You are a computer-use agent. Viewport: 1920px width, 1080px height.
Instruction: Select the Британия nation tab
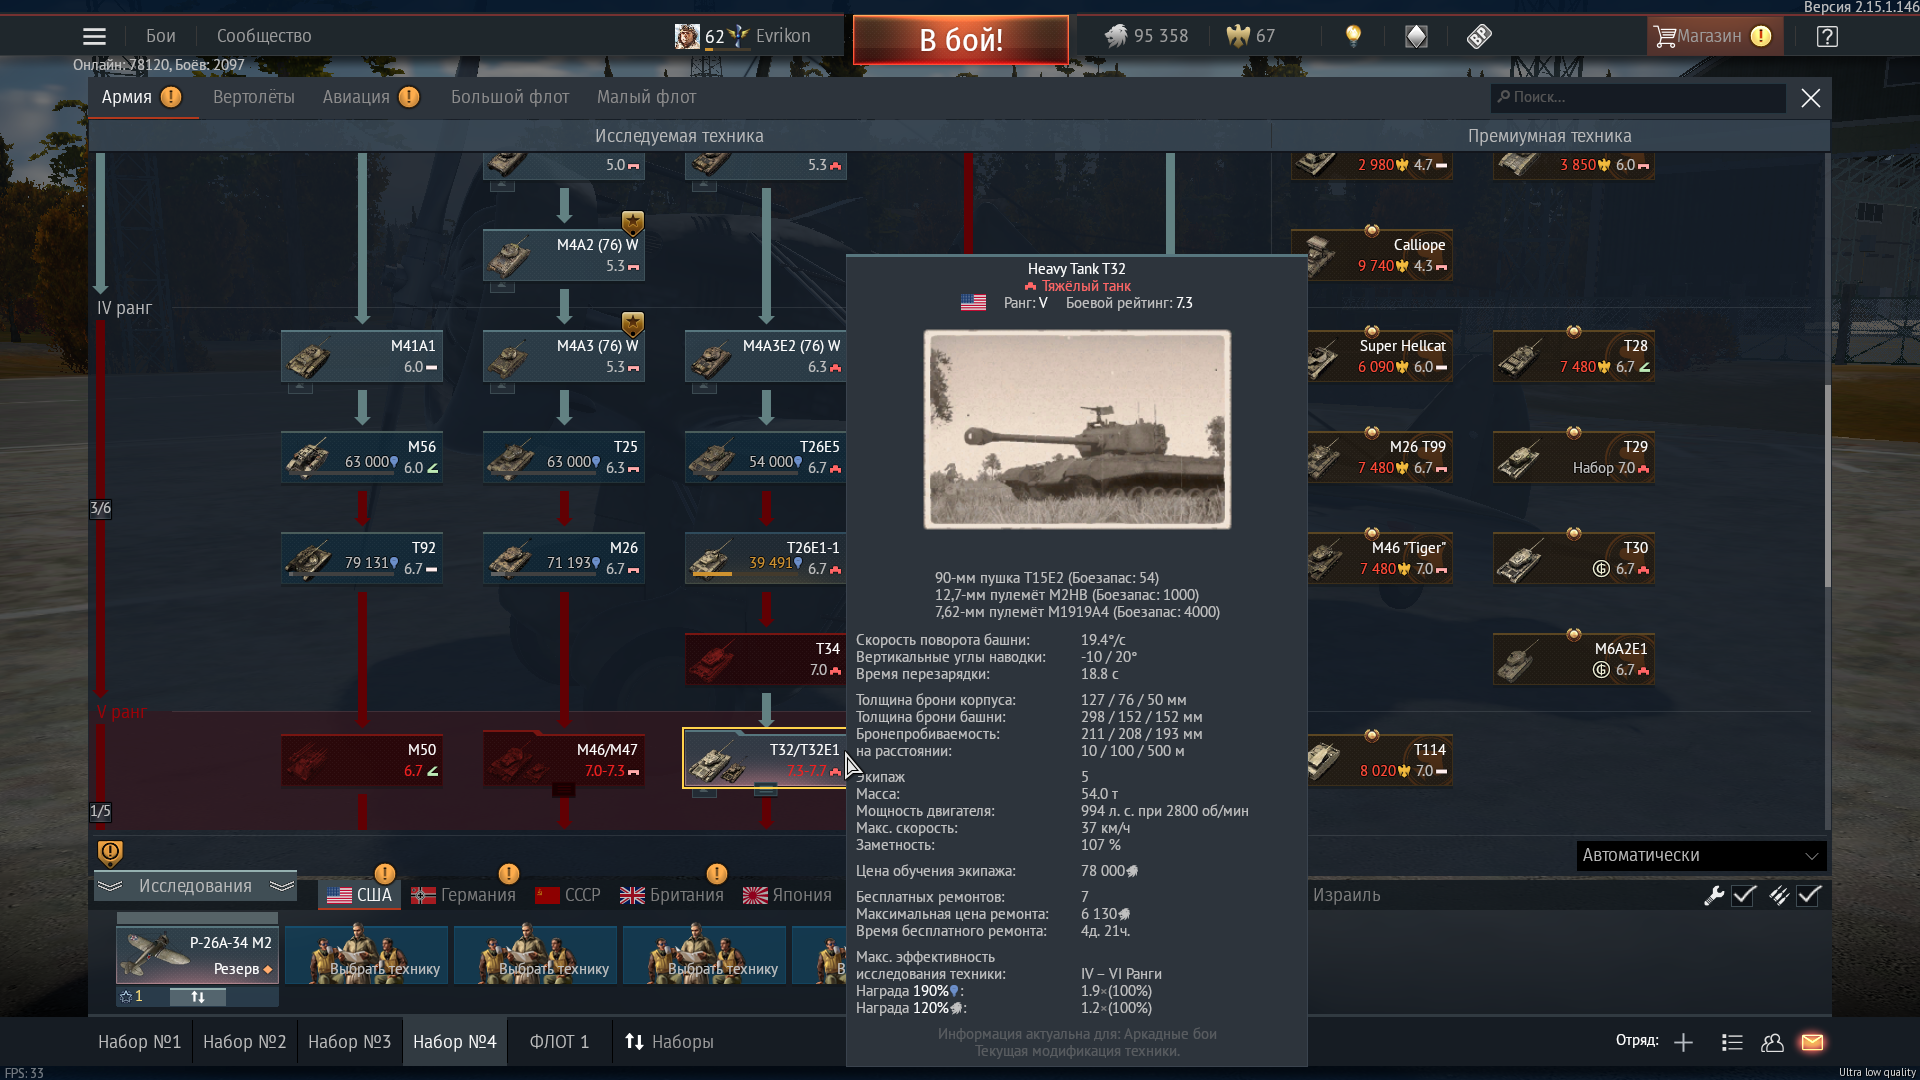(672, 895)
